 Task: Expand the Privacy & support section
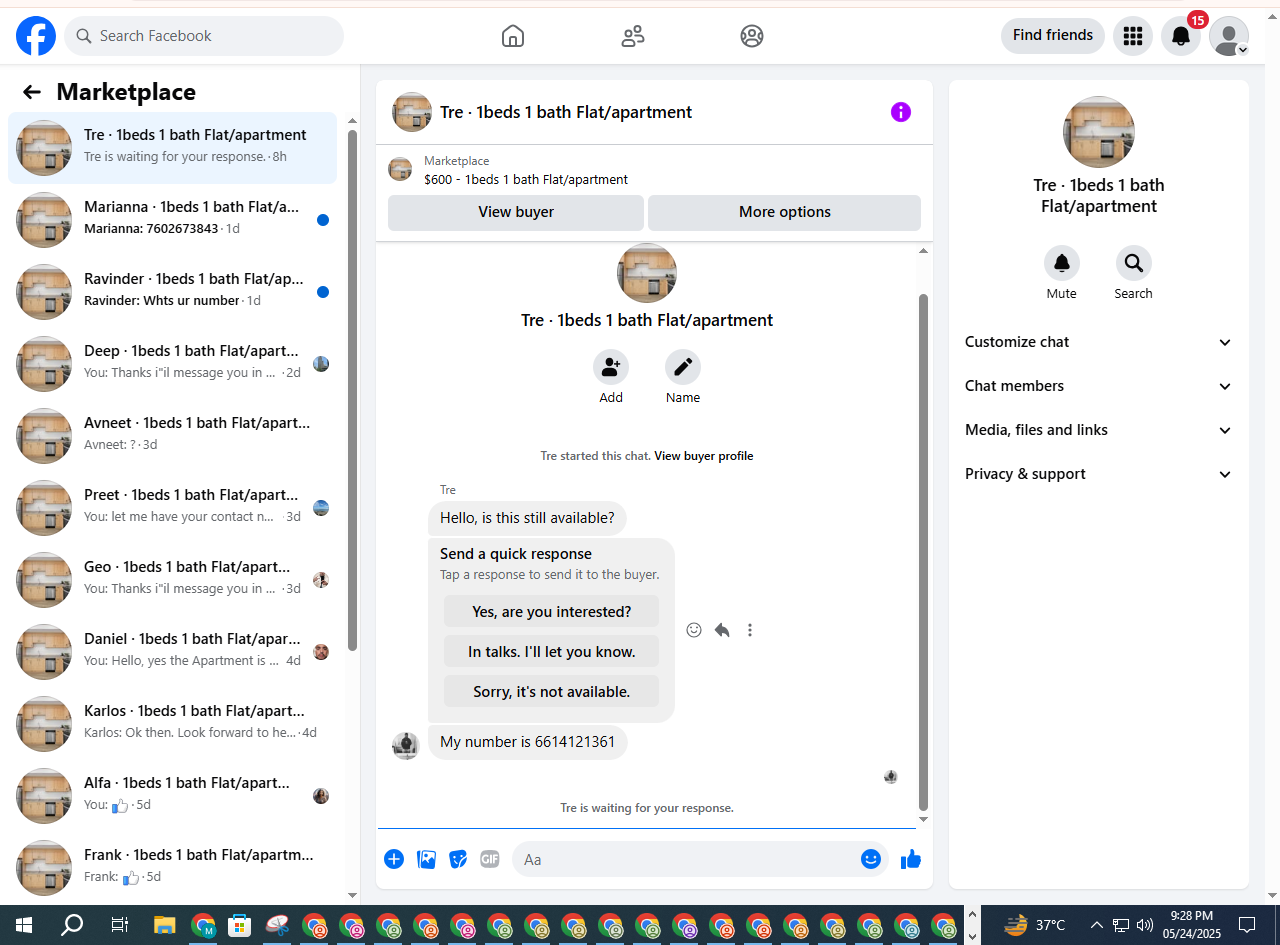(x=1099, y=474)
